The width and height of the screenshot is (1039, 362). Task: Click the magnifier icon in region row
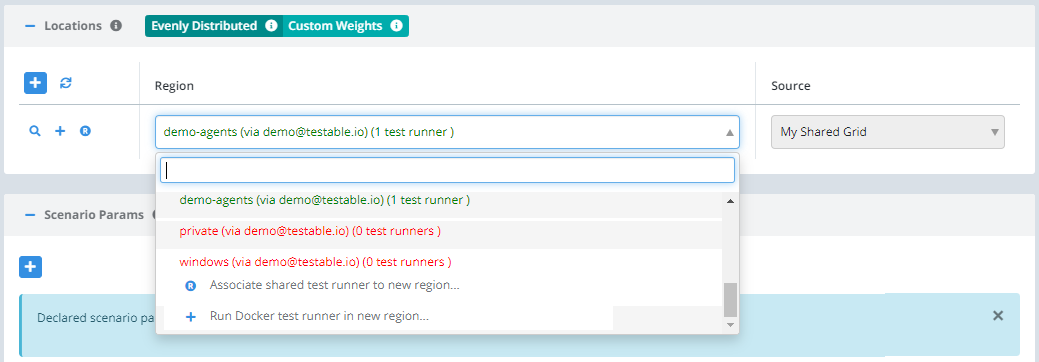[35, 131]
